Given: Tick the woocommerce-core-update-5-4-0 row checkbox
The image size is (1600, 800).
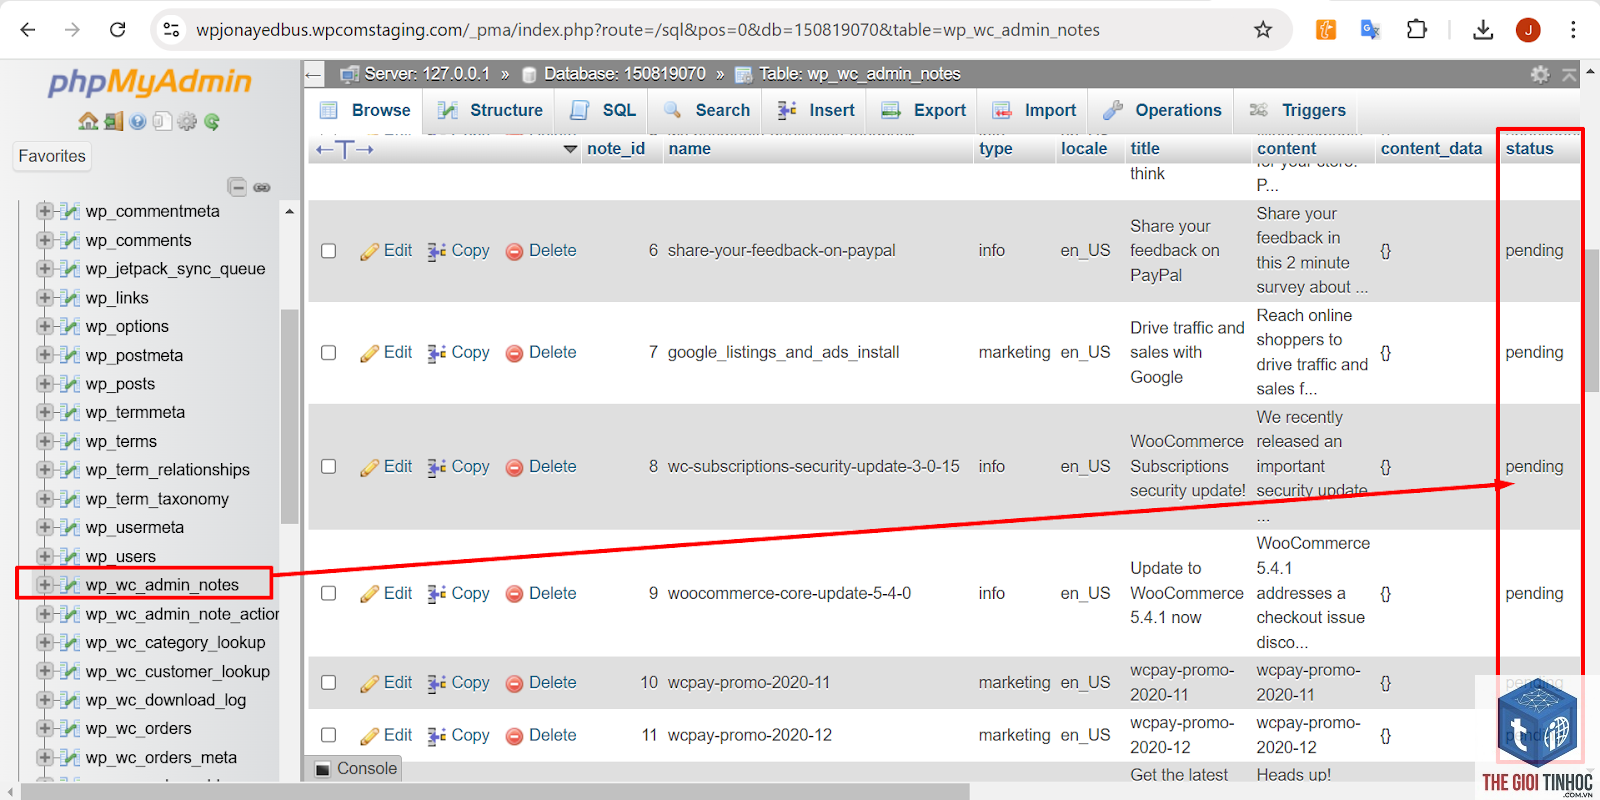Looking at the screenshot, I should point(328,594).
